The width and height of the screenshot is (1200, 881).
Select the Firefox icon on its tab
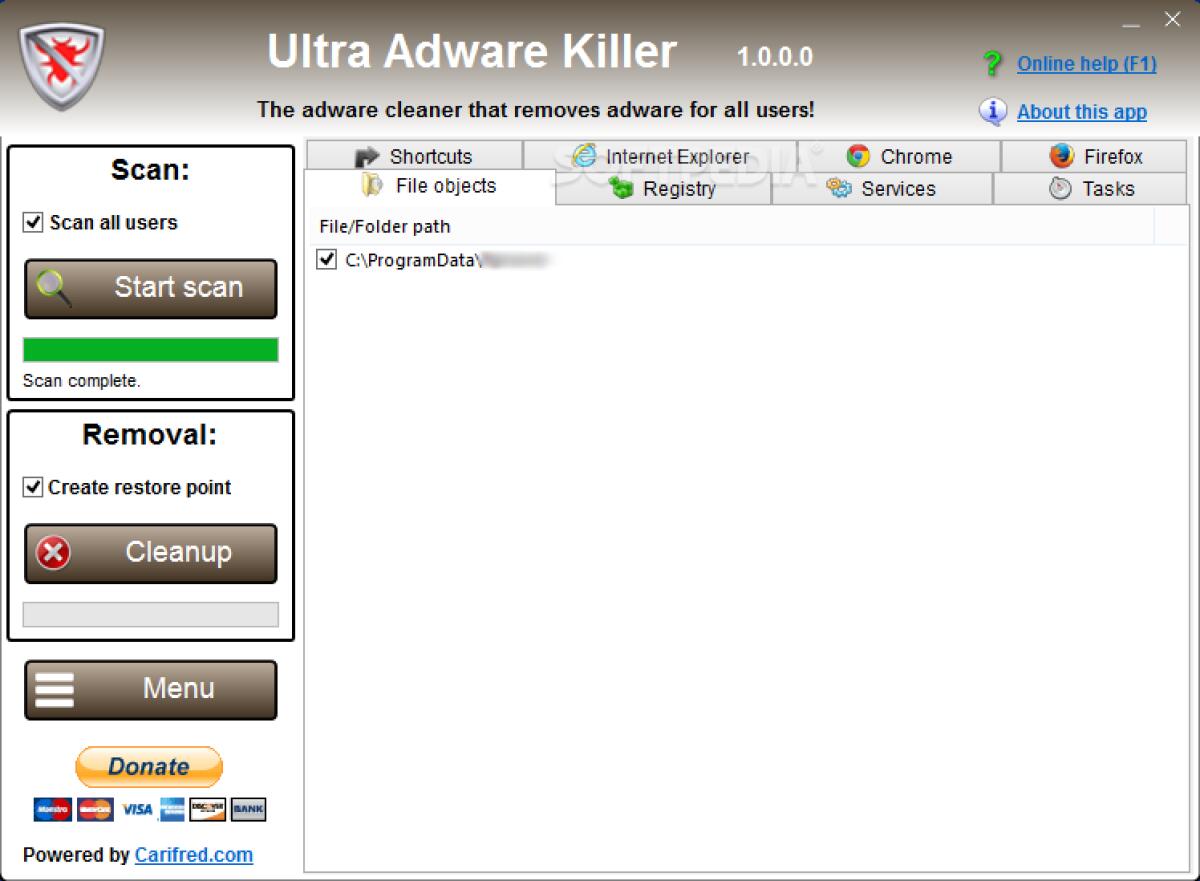pos(1060,156)
